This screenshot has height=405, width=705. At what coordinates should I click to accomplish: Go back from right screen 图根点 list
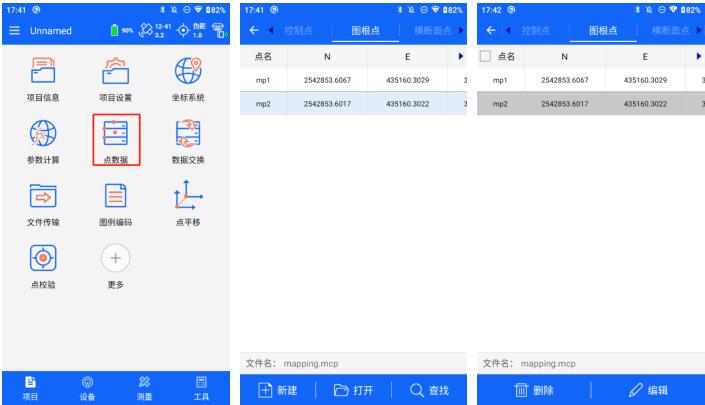pyautogui.click(x=491, y=30)
